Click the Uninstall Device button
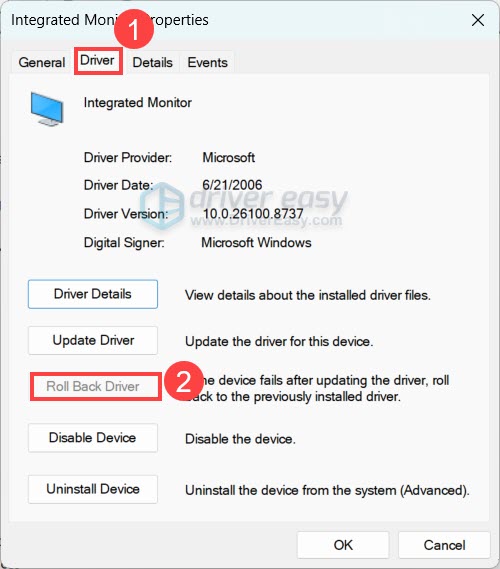The height and width of the screenshot is (569, 500). 93,489
